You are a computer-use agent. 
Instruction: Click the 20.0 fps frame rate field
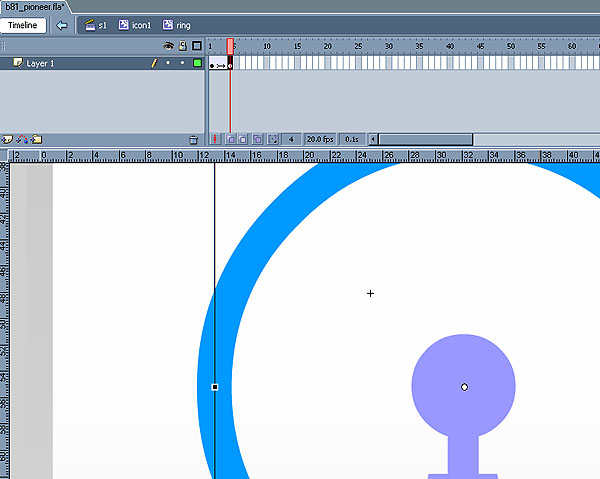(x=320, y=139)
